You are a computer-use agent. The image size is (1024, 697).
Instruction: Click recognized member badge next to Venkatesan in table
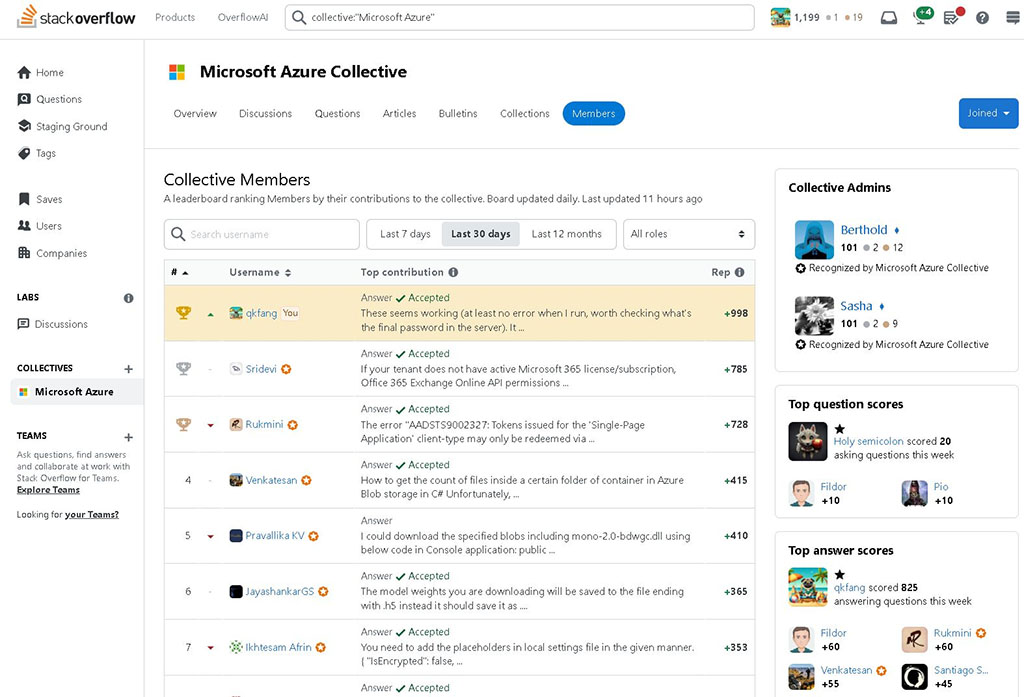point(306,480)
